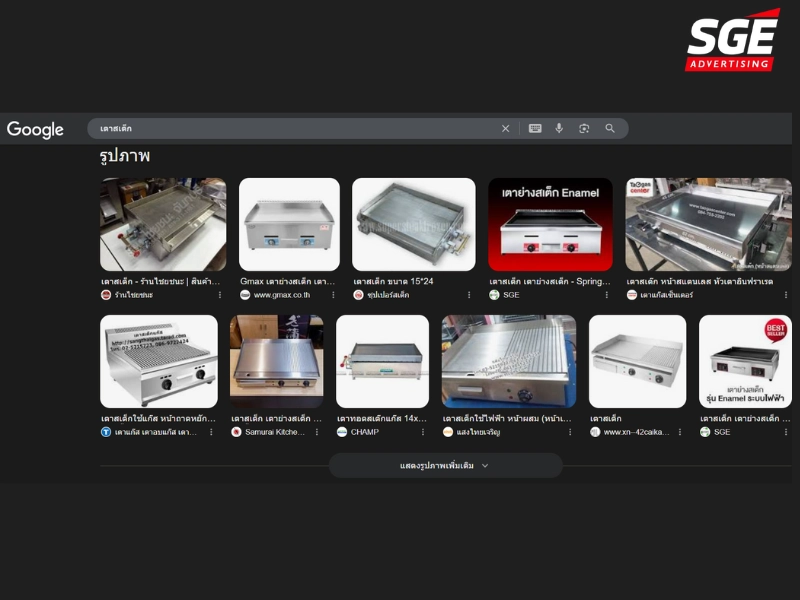Open the gas steak grill thumbnail above เตาสเต็กใช้แก๊ส

(x=159, y=361)
